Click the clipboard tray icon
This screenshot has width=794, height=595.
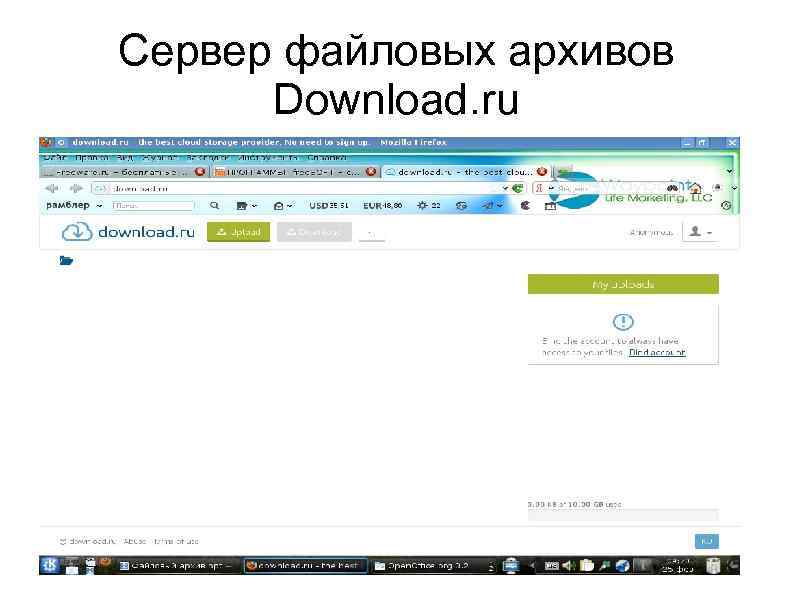click(586, 565)
